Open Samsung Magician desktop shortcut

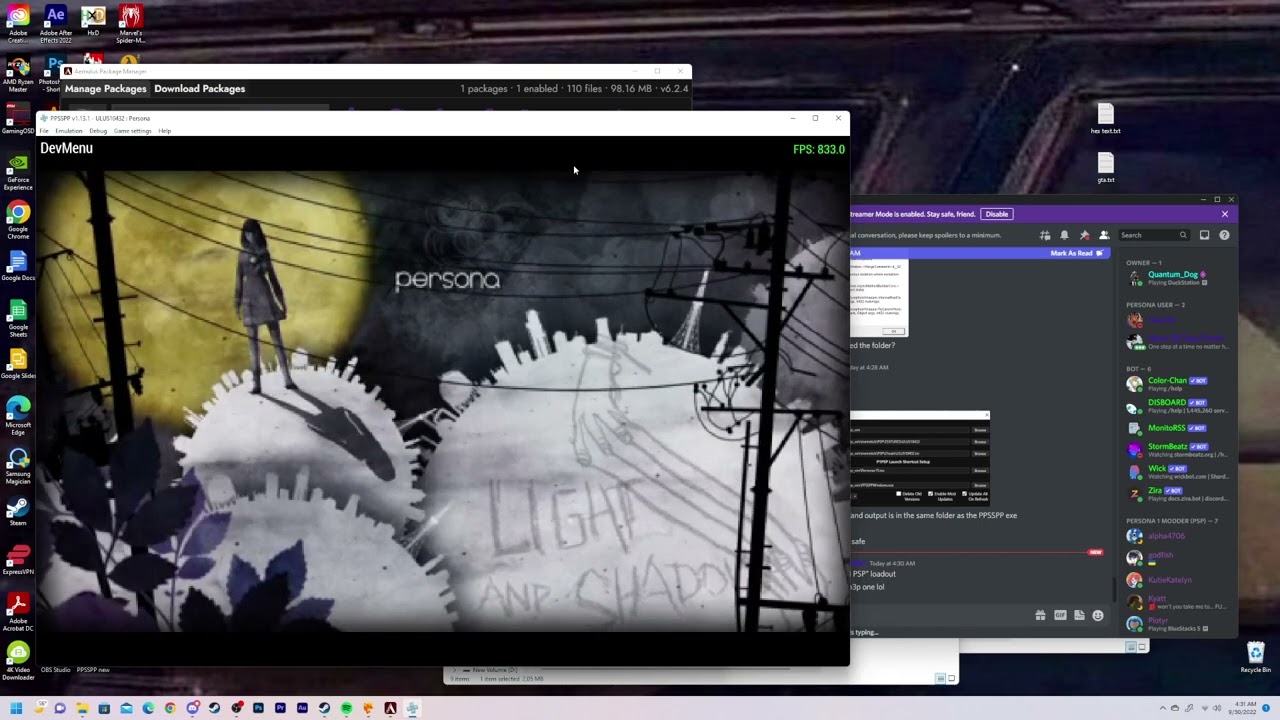18,465
